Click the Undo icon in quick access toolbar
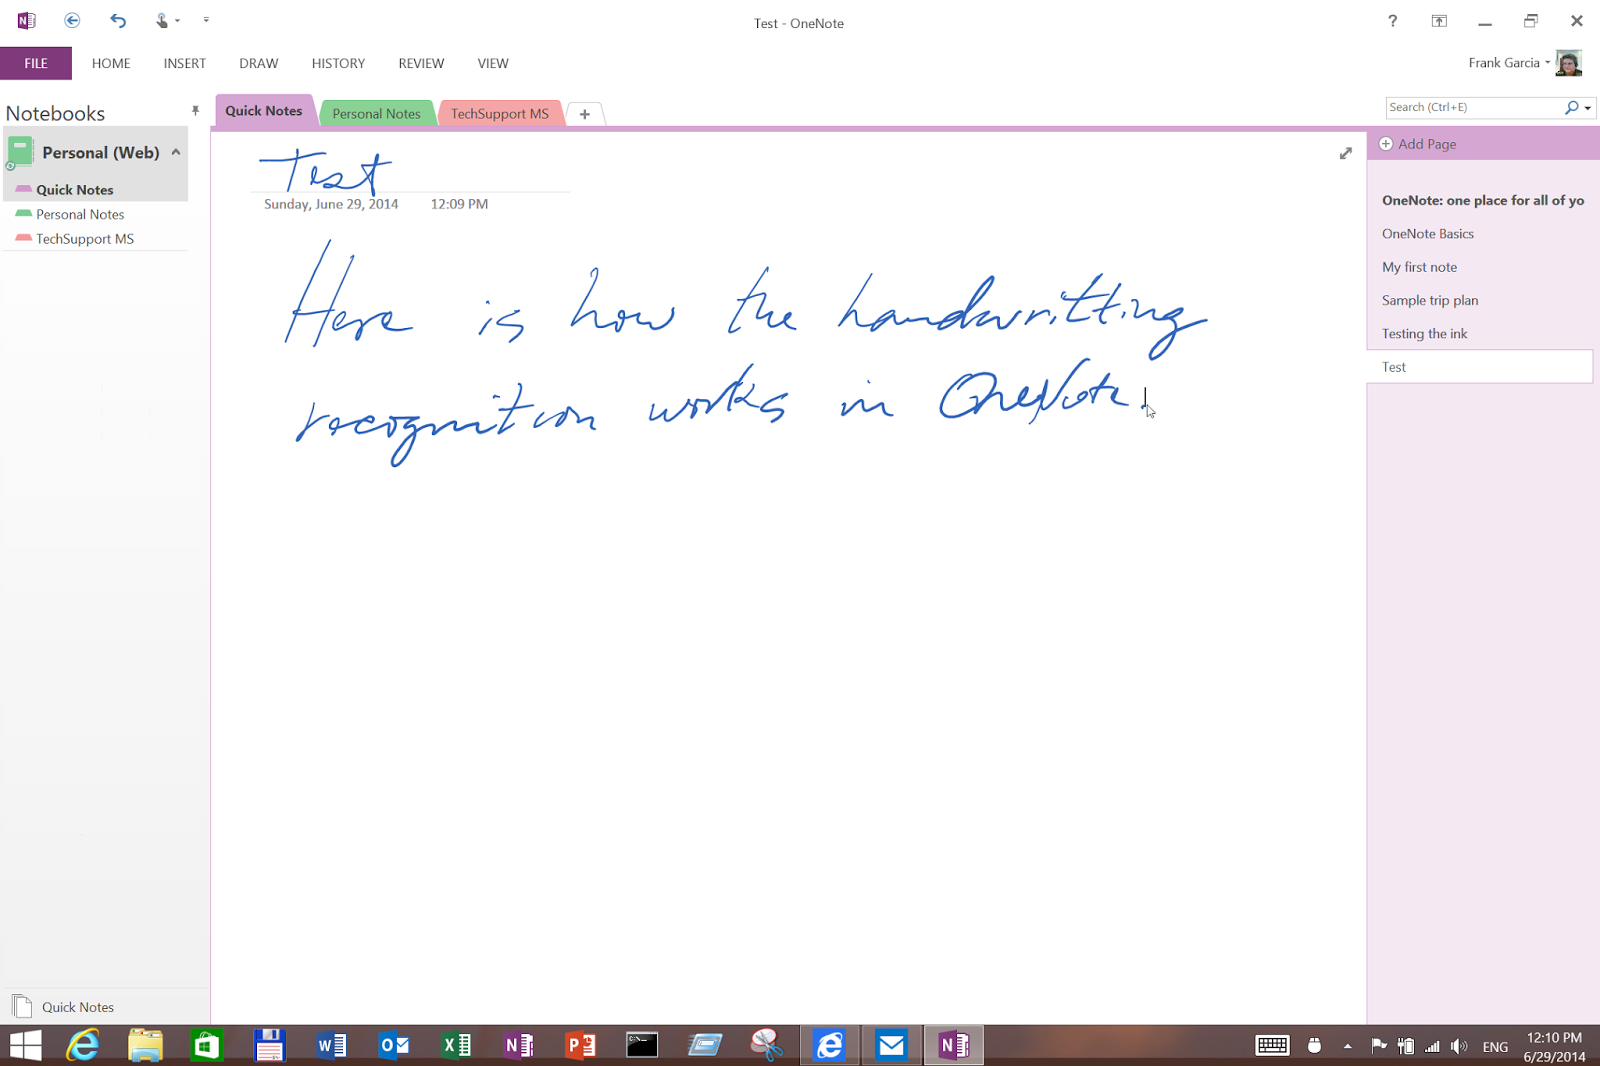 [117, 19]
